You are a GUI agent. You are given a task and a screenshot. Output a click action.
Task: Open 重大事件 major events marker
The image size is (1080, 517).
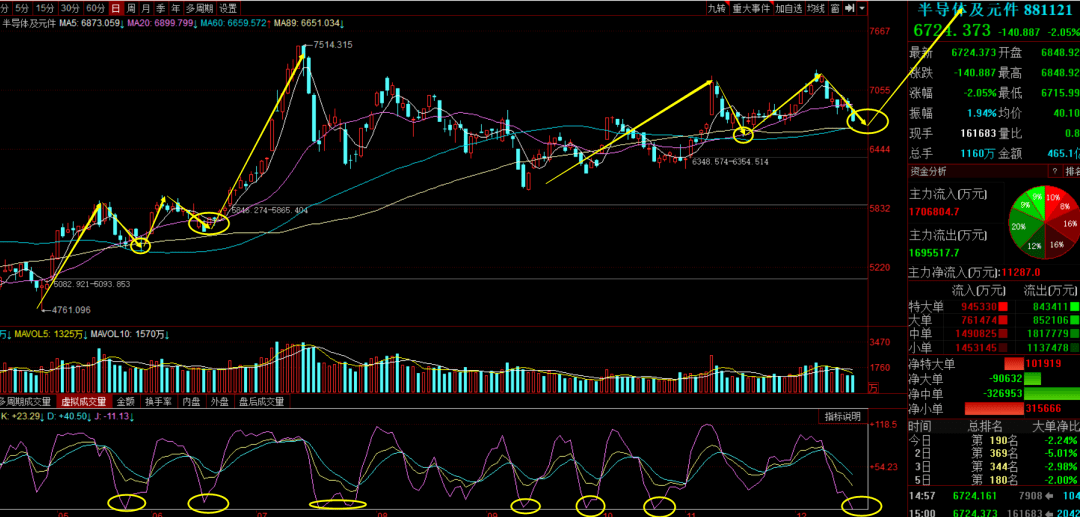(x=751, y=8)
